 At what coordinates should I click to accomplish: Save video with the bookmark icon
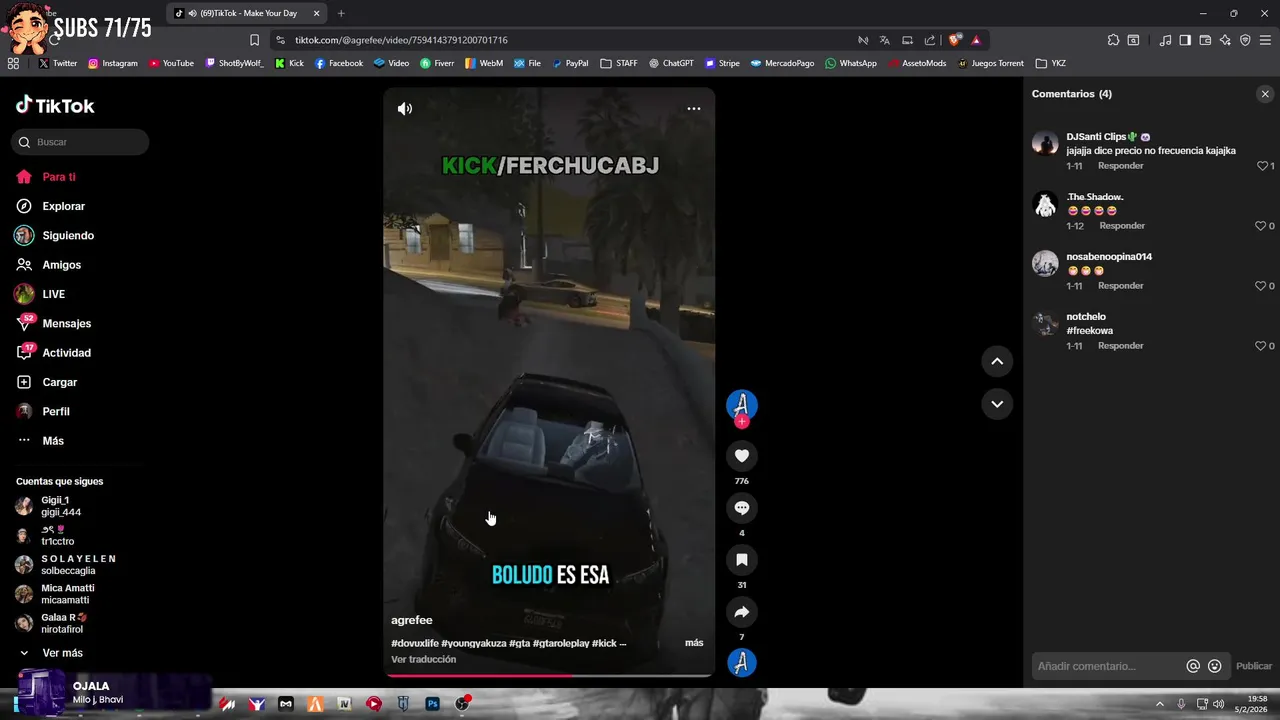pyautogui.click(x=742, y=560)
